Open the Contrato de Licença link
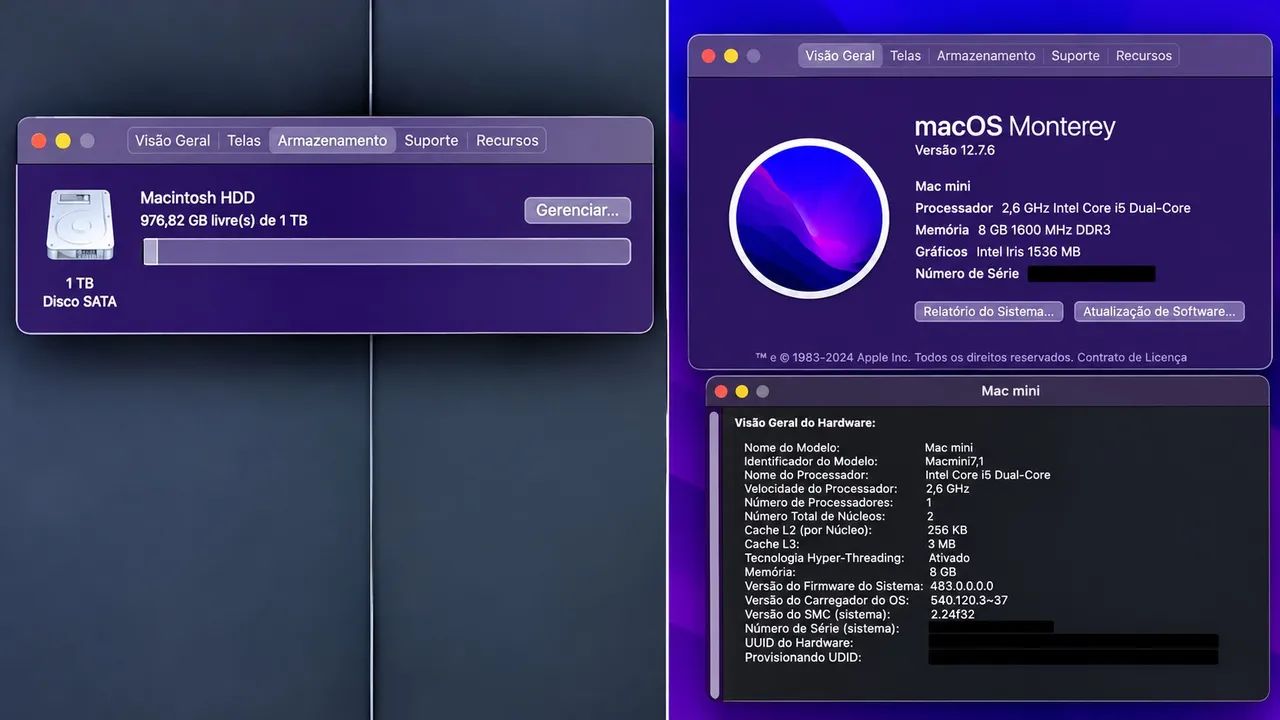The height and width of the screenshot is (720, 1280). [x=1132, y=357]
